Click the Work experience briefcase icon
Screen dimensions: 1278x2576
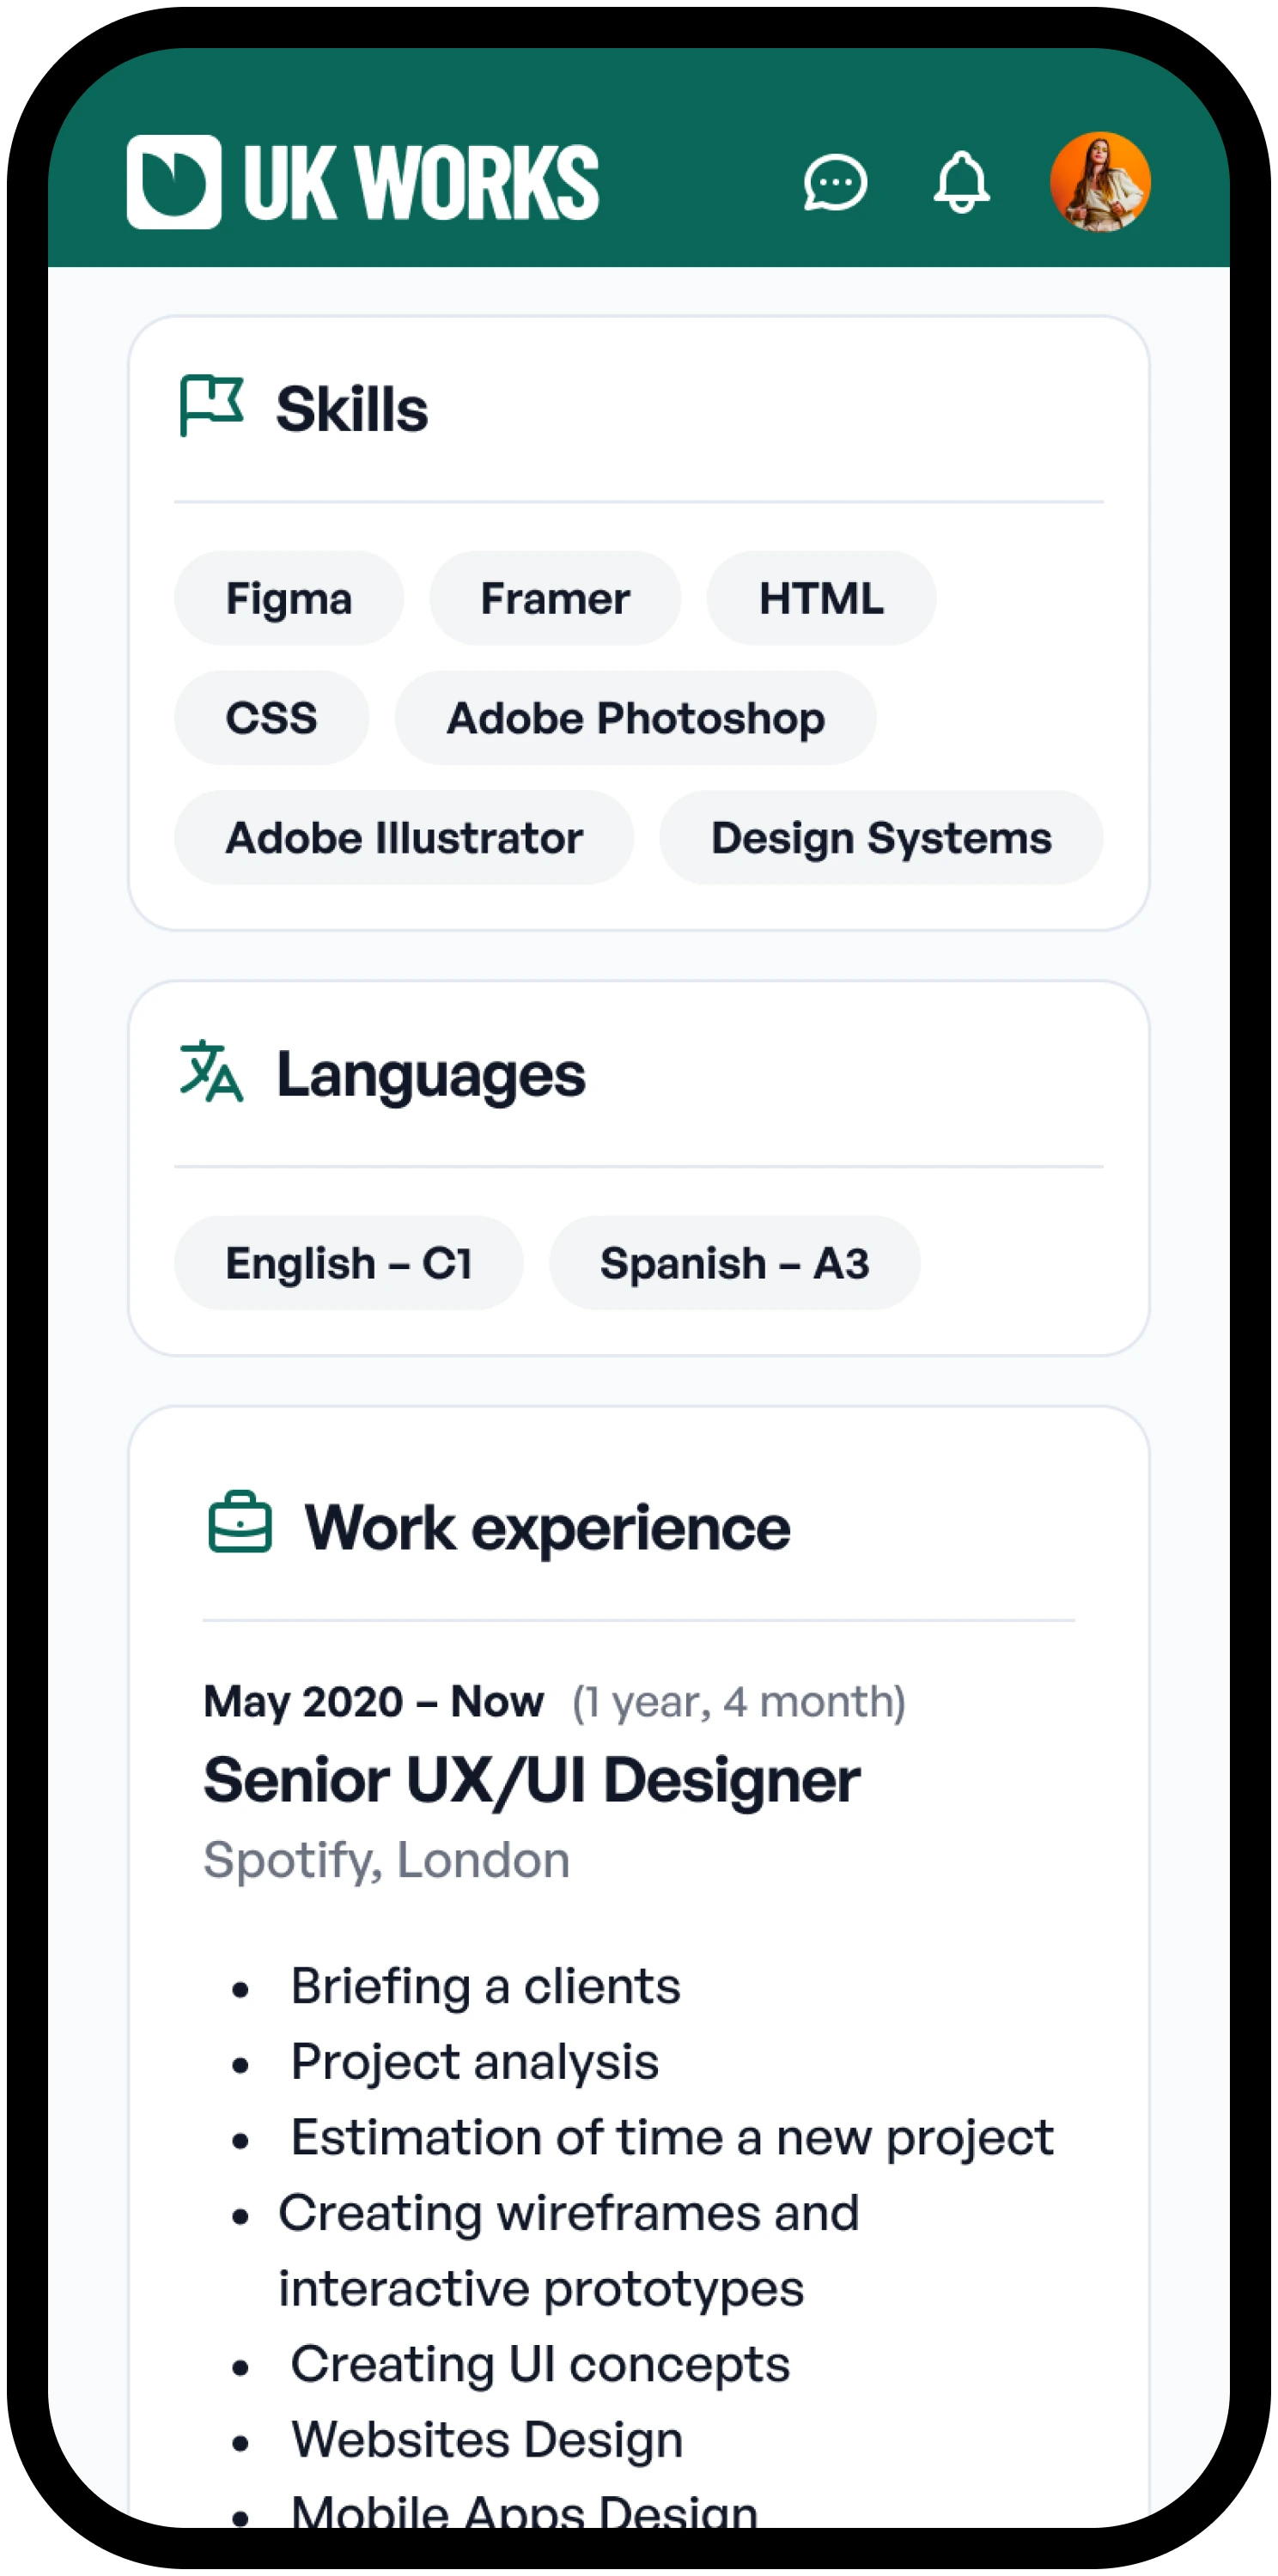click(x=240, y=1522)
